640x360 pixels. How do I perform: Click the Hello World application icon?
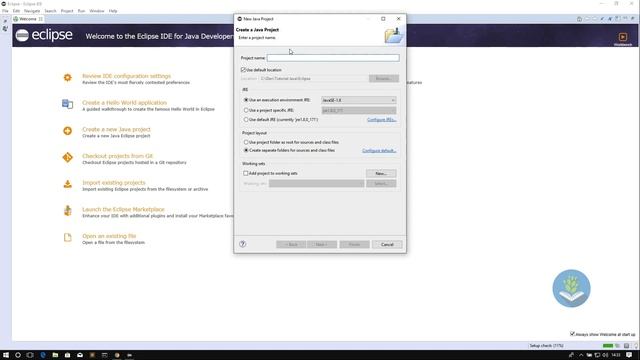[x=67, y=104]
